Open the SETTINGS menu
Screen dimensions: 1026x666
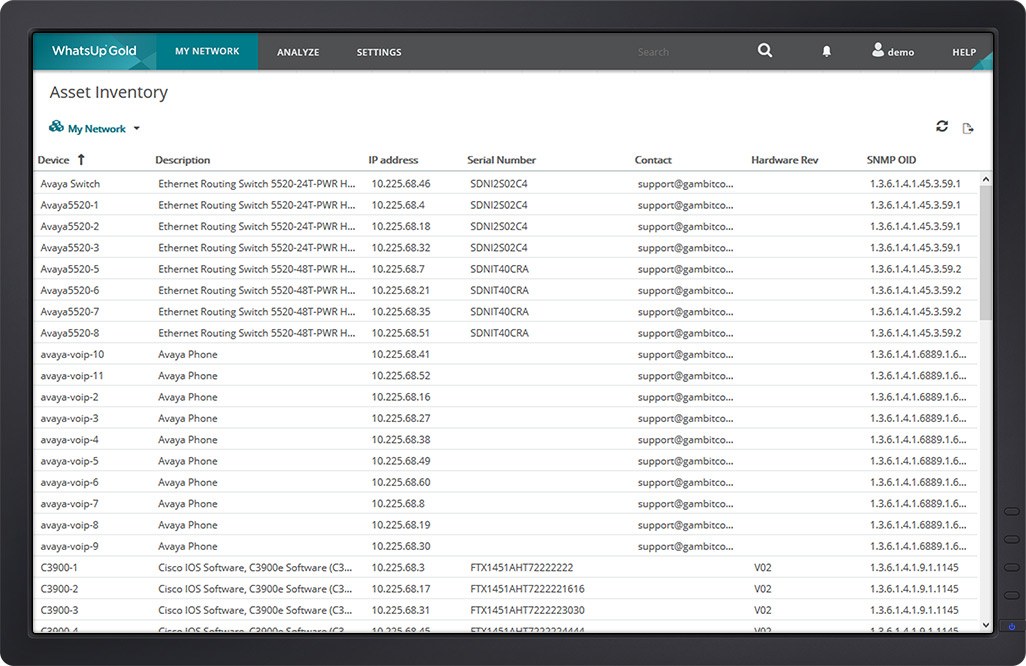click(x=378, y=51)
